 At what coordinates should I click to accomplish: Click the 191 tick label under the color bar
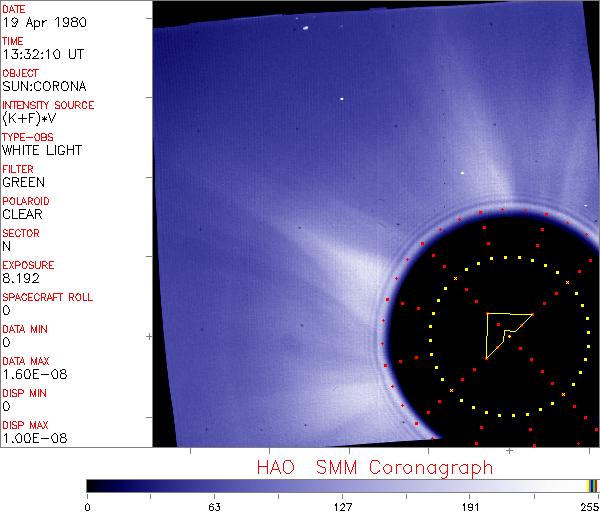pos(470,505)
